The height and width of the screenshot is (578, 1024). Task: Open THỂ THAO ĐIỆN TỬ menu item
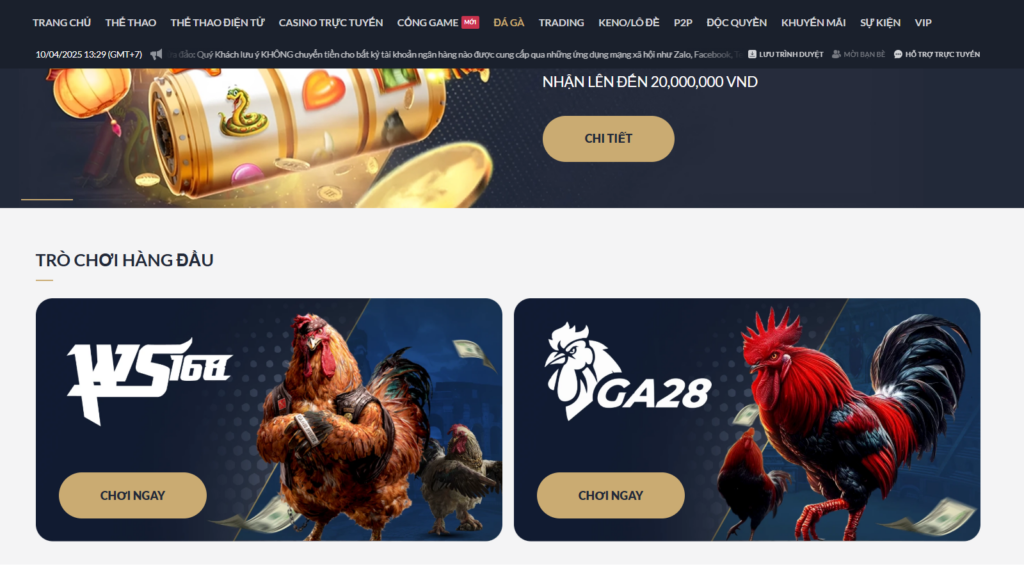point(217,23)
